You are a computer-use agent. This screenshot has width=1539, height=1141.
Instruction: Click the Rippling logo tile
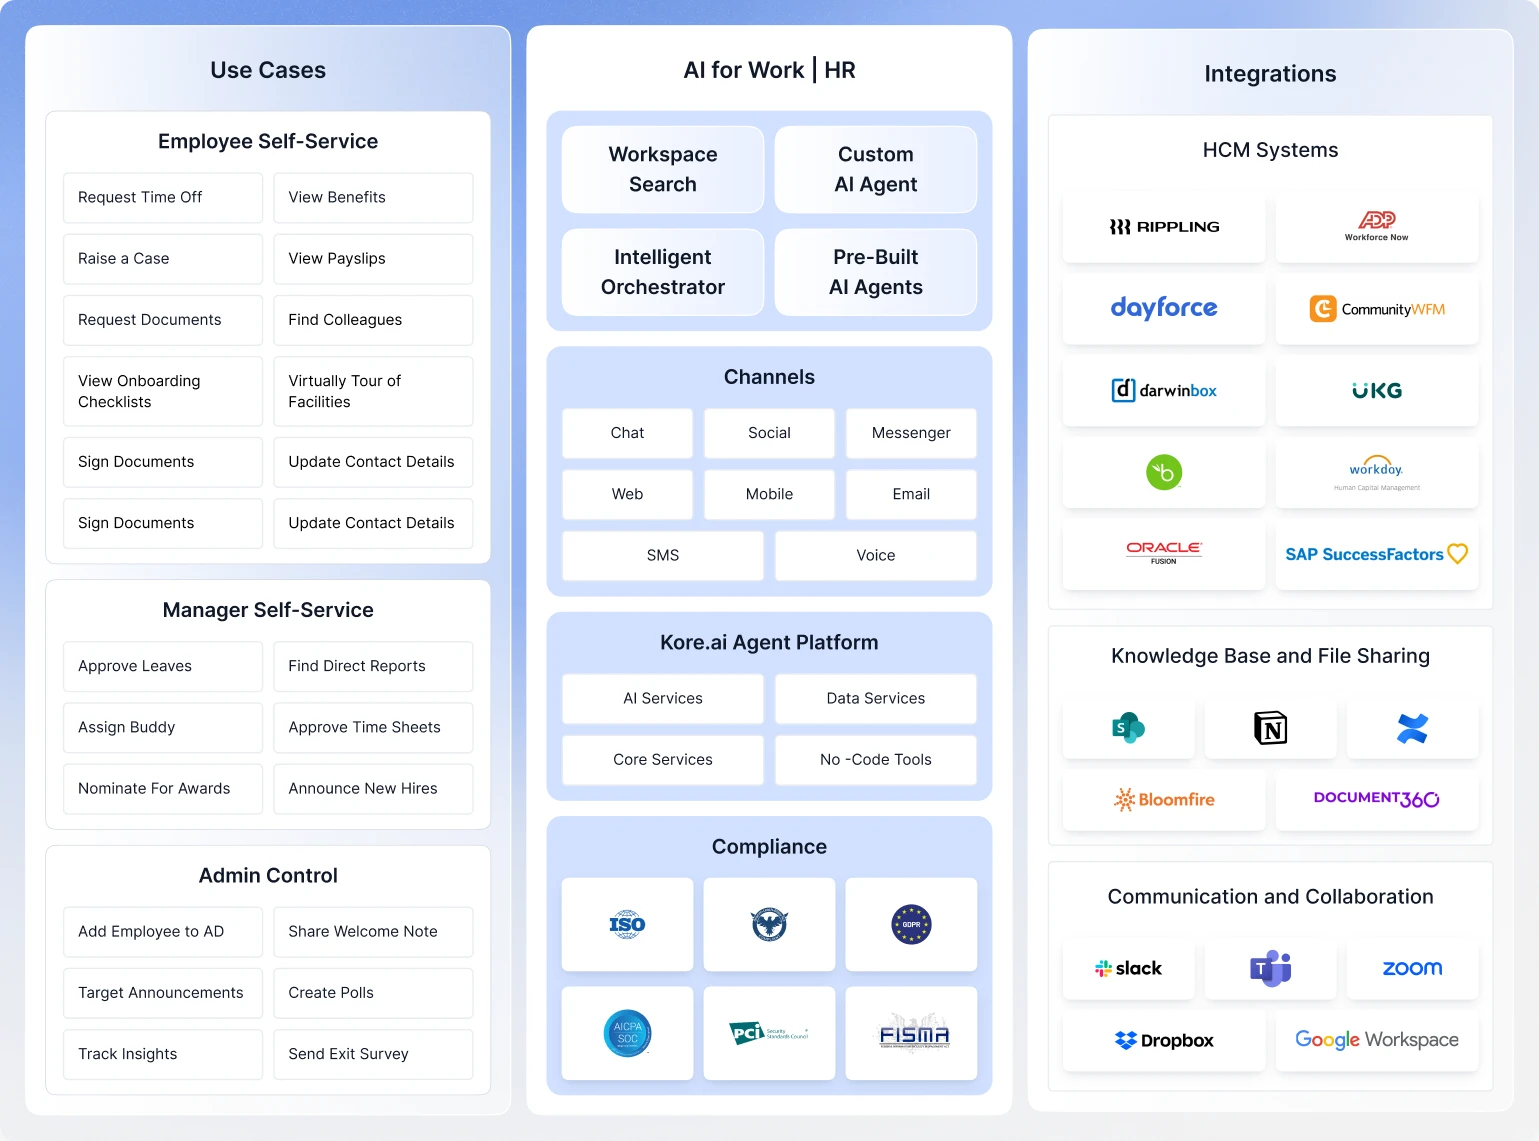(1164, 227)
